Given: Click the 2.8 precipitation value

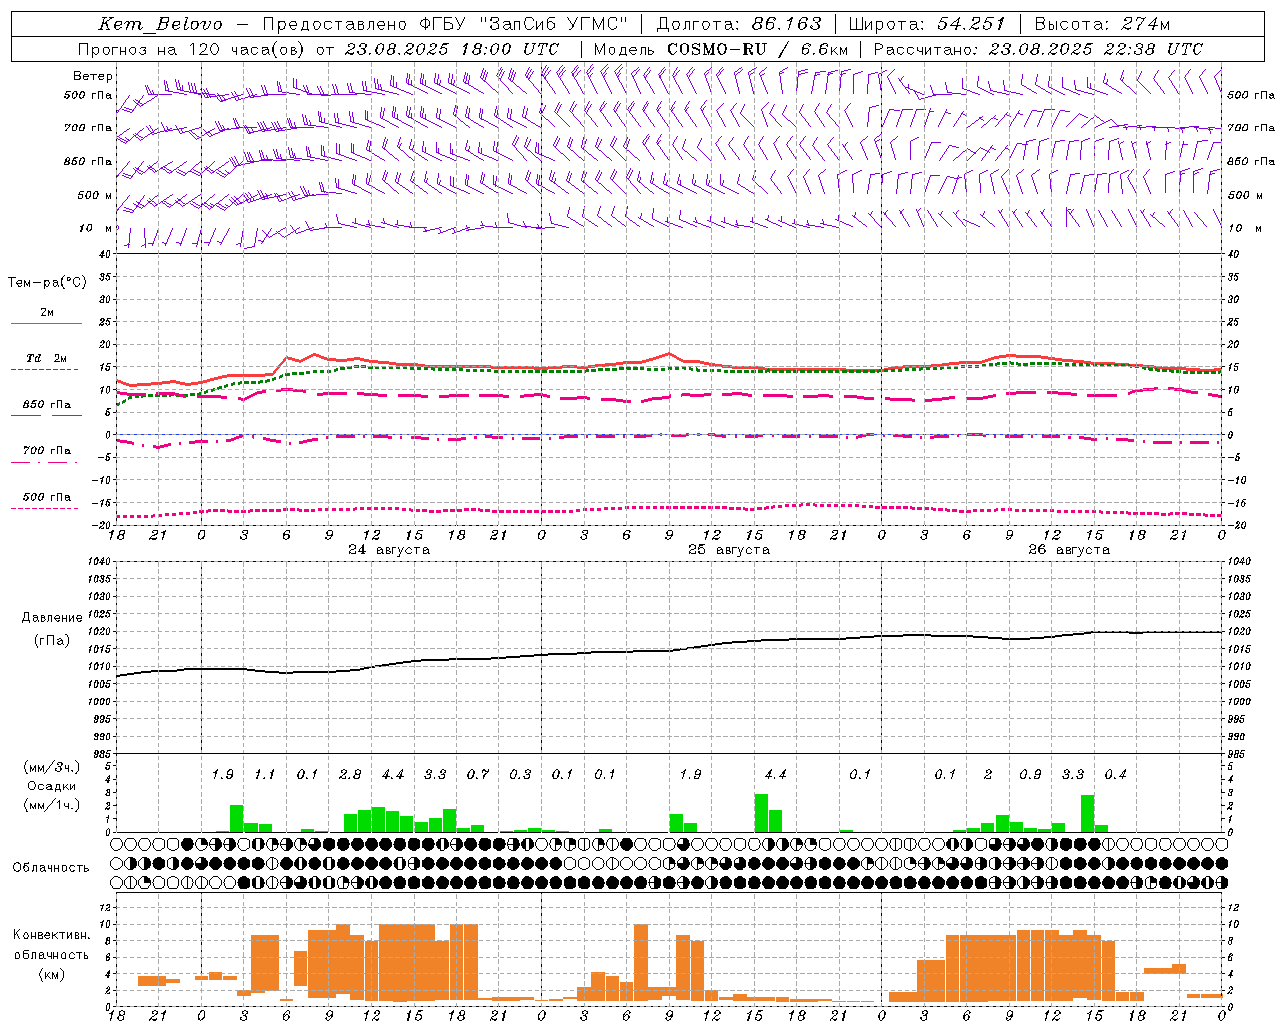Looking at the screenshot, I should 350,775.
